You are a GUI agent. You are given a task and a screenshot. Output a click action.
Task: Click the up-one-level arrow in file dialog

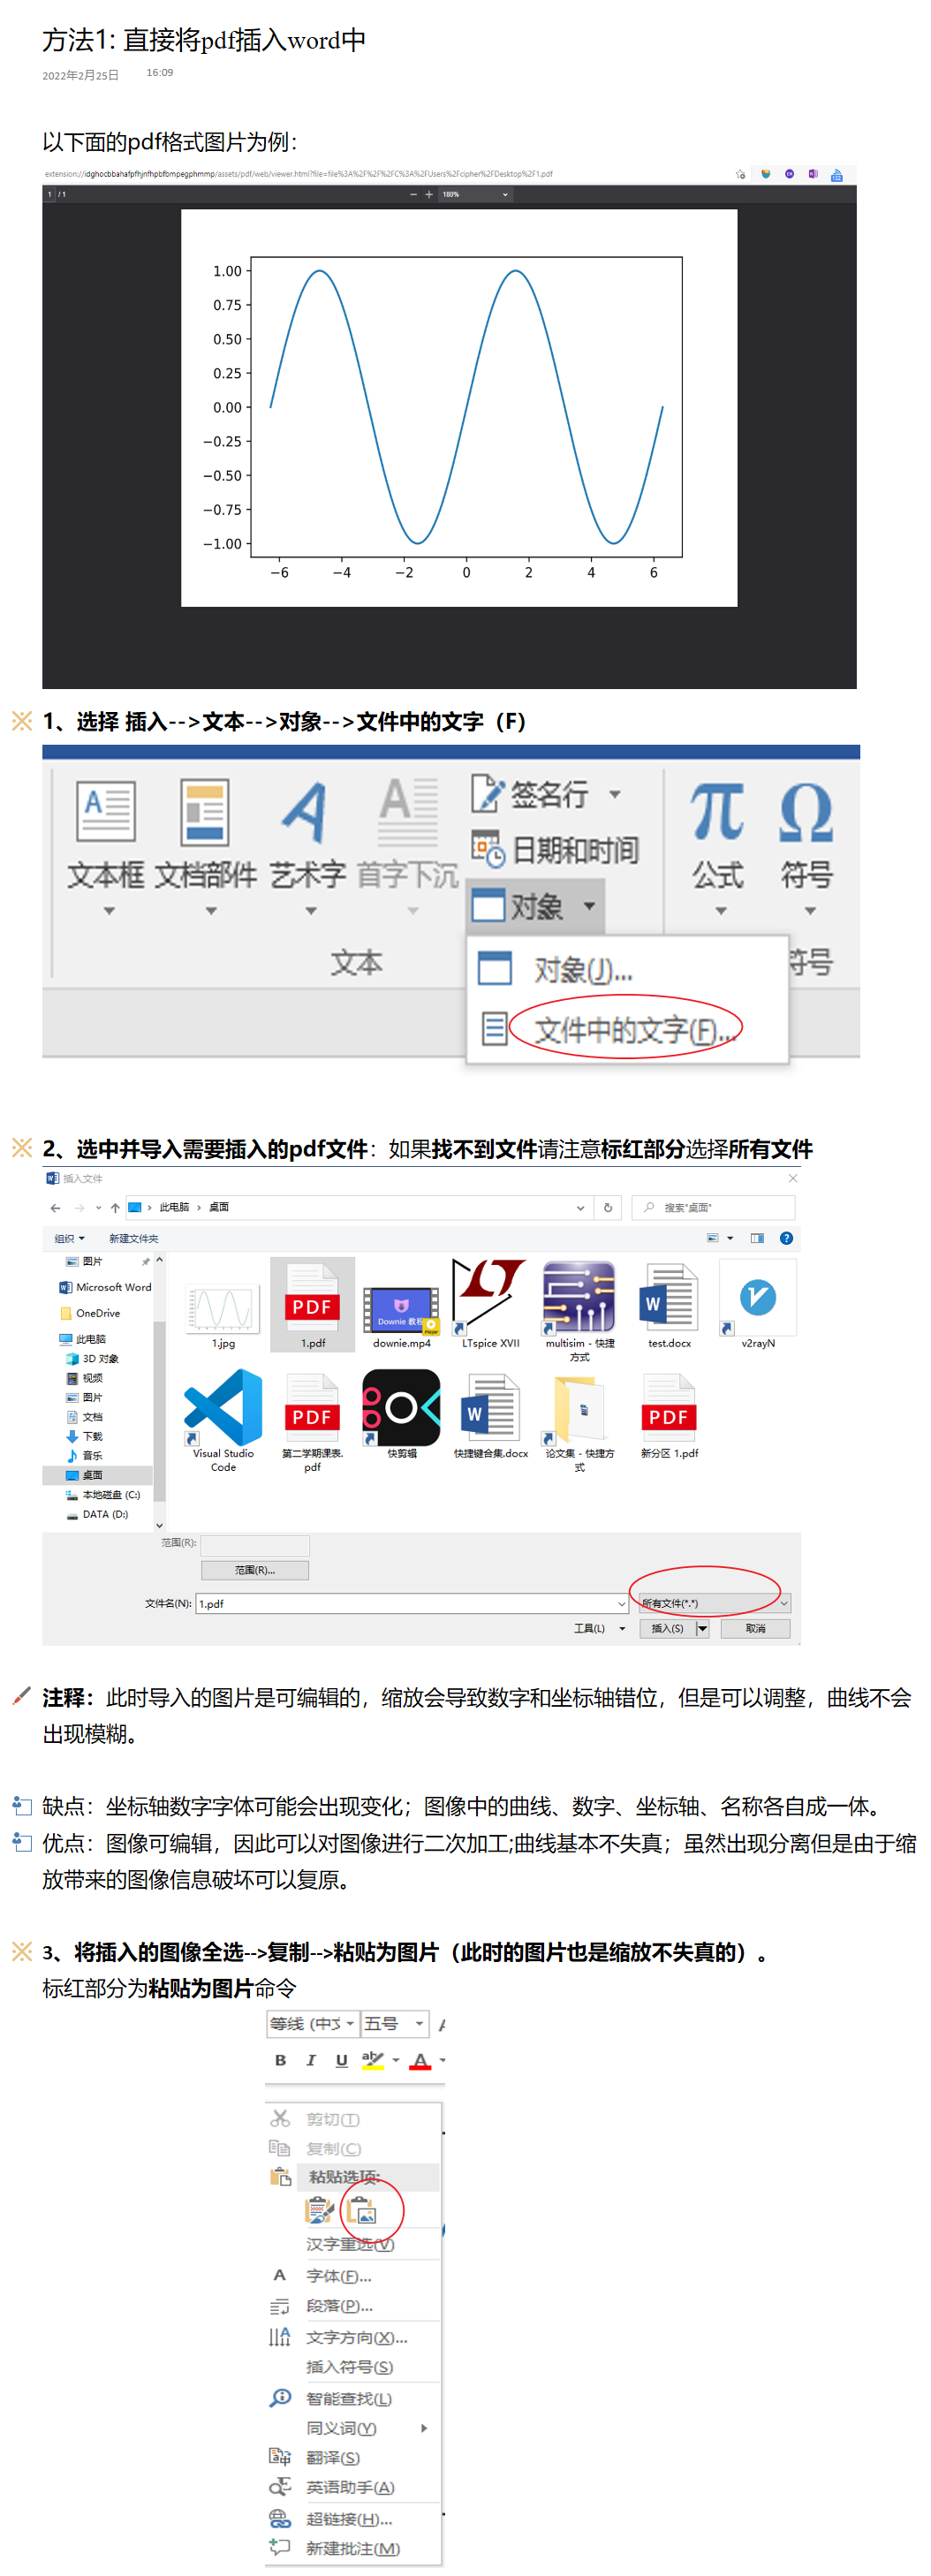pos(115,1207)
